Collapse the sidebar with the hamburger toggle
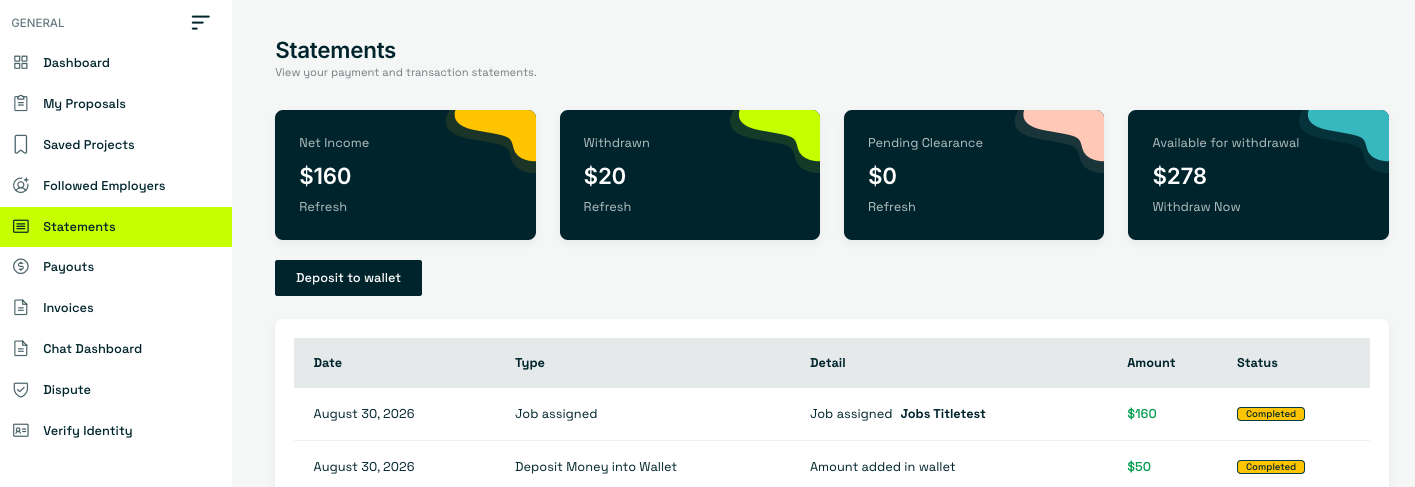Screen dimensions: 1415x487 coord(201,22)
